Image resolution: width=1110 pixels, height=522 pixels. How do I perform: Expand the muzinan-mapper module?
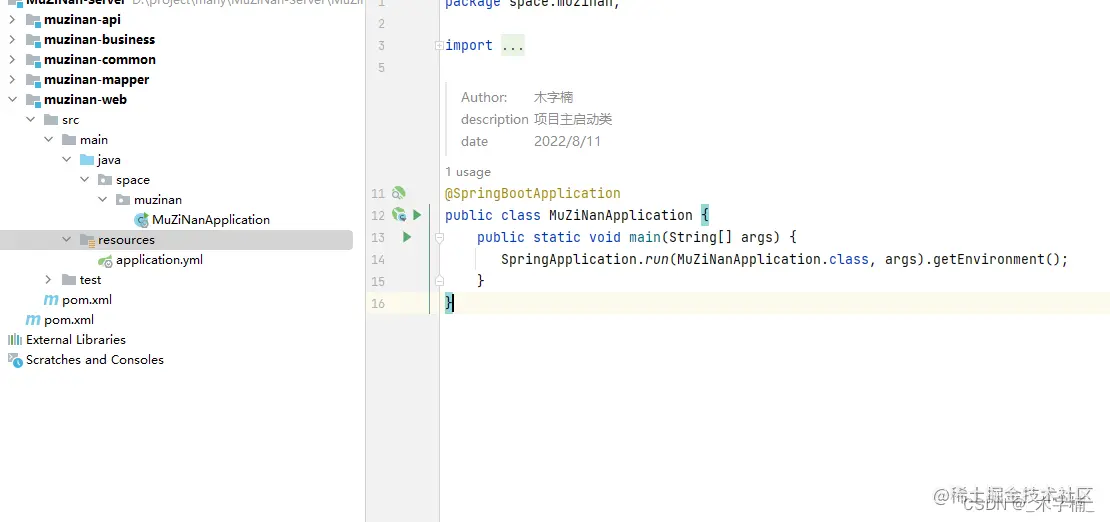tap(12, 80)
